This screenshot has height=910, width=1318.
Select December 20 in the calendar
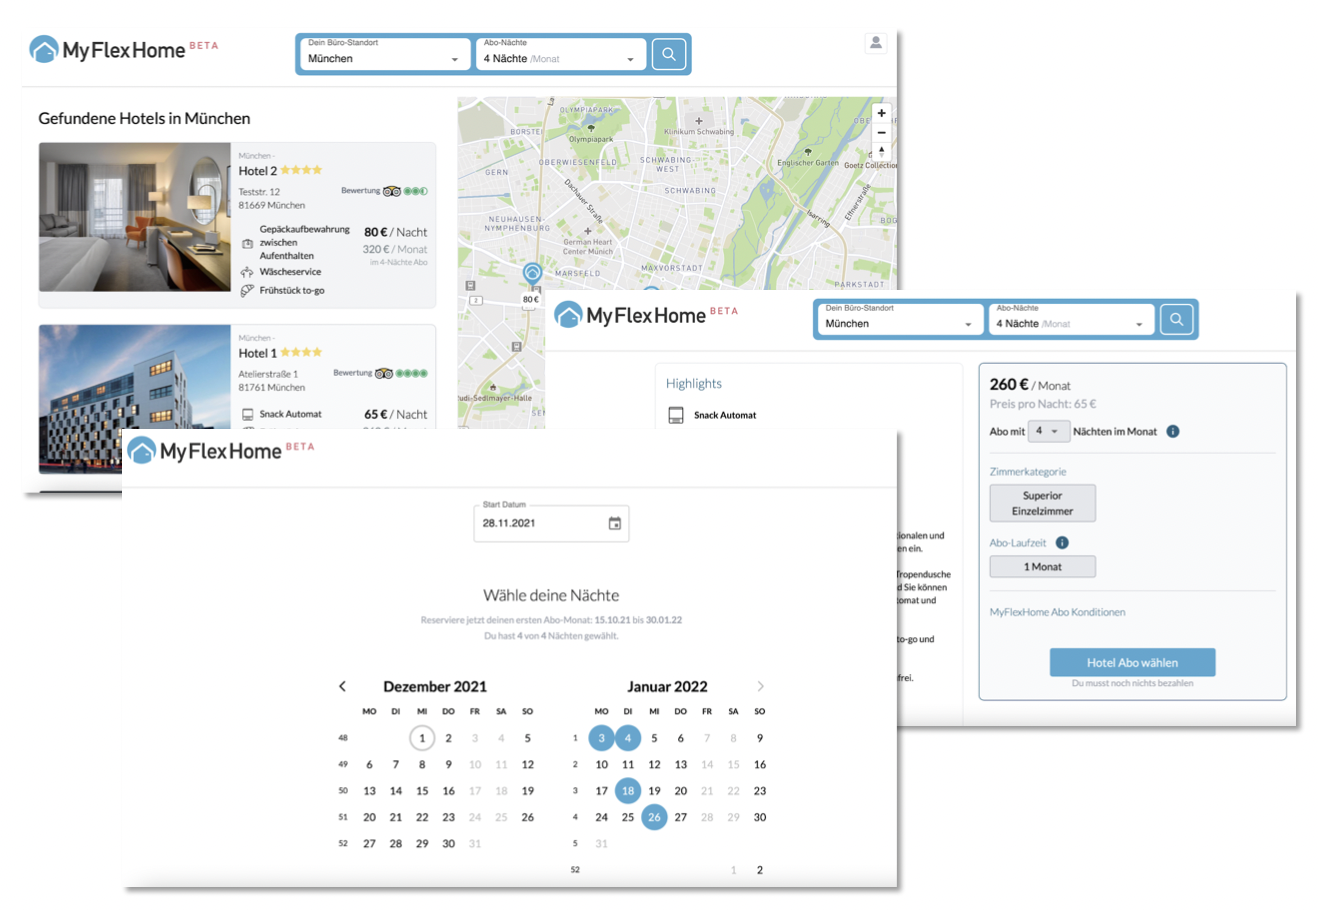coord(369,817)
